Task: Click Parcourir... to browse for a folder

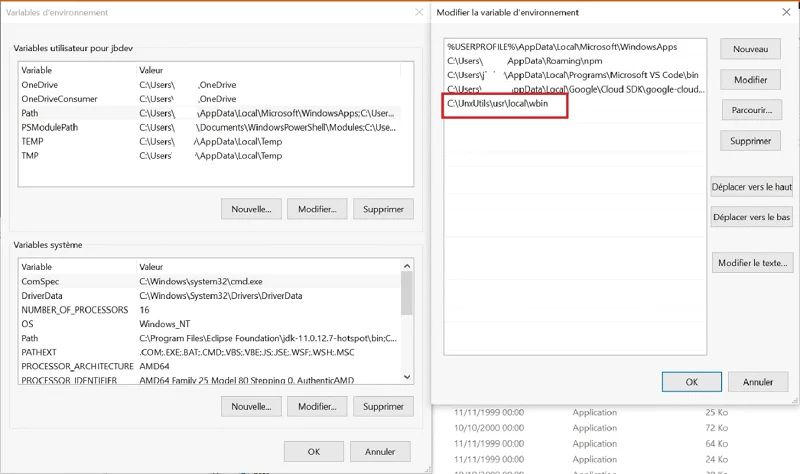Action: pyautogui.click(x=750, y=110)
